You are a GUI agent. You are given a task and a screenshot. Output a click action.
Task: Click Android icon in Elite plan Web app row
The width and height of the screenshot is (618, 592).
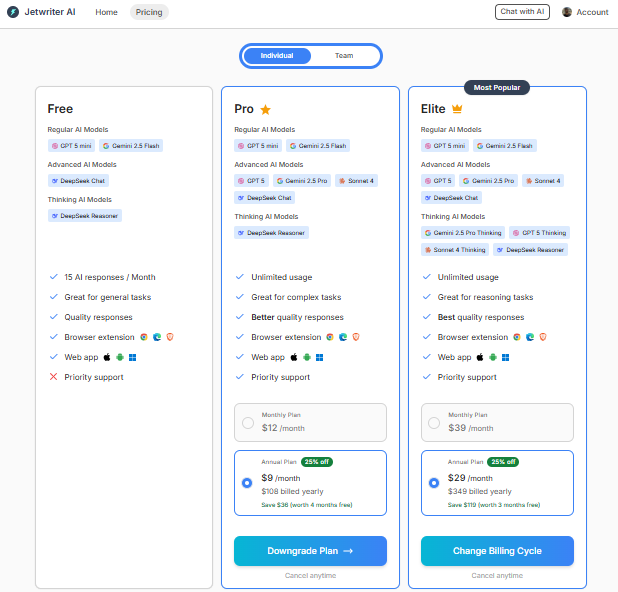(x=493, y=357)
